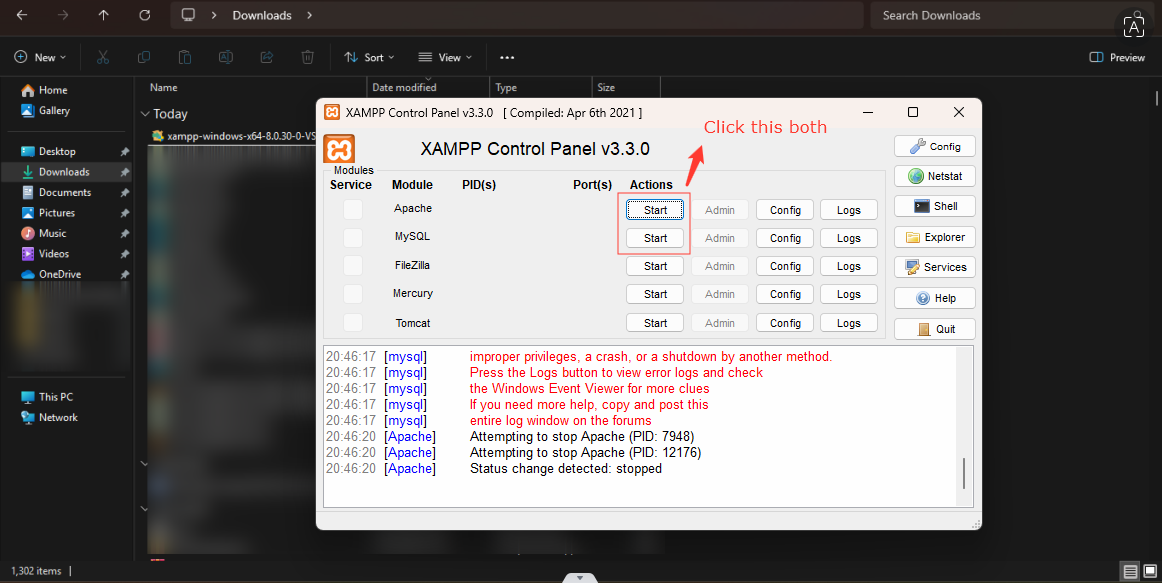
Task: Start the Tomcat module
Action: [654, 323]
